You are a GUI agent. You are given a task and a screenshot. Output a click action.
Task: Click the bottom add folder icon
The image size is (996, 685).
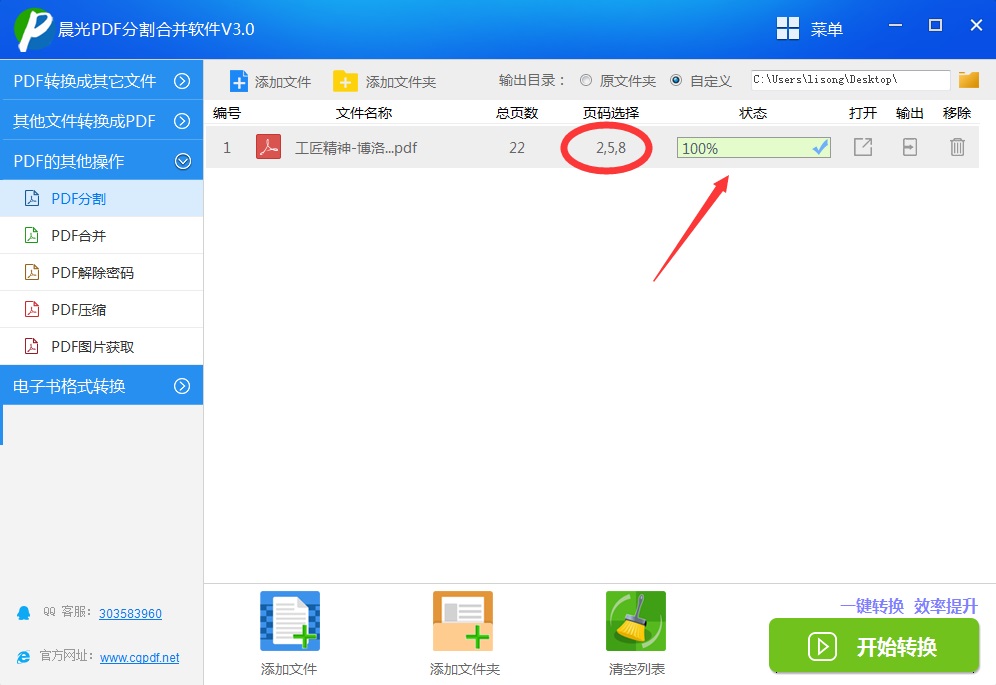(462, 621)
